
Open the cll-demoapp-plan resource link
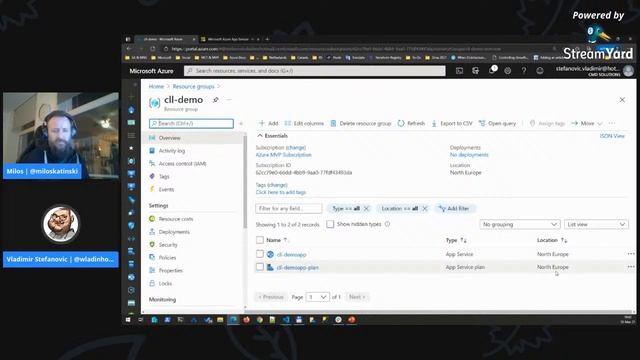coord(298,267)
